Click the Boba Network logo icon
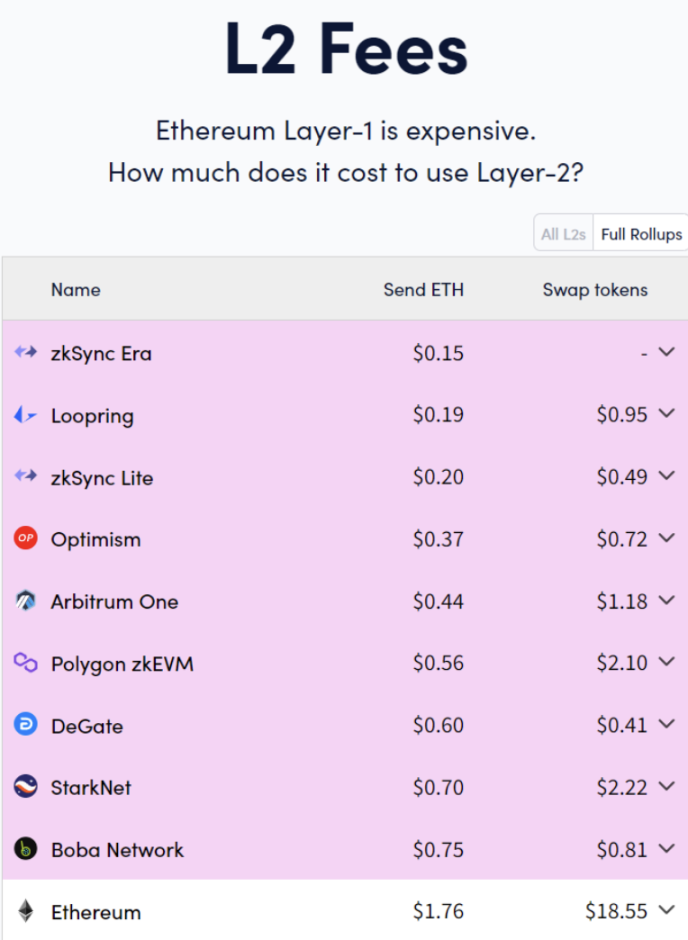 coord(26,849)
